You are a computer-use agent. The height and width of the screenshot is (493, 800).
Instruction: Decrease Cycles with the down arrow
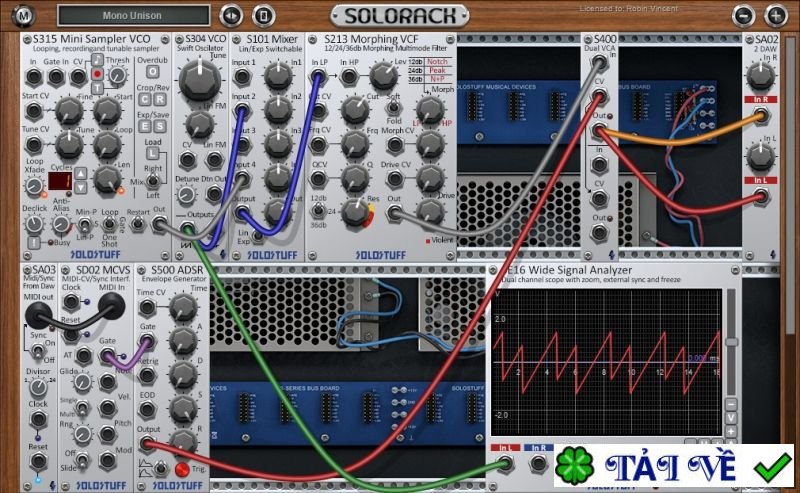pyautogui.click(x=81, y=187)
